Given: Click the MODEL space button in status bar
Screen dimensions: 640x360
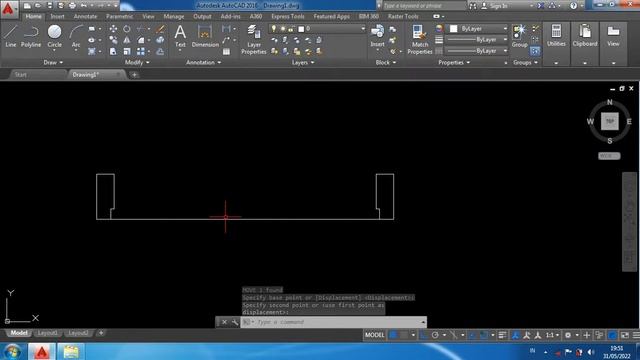Looking at the screenshot, I should 374,335.
